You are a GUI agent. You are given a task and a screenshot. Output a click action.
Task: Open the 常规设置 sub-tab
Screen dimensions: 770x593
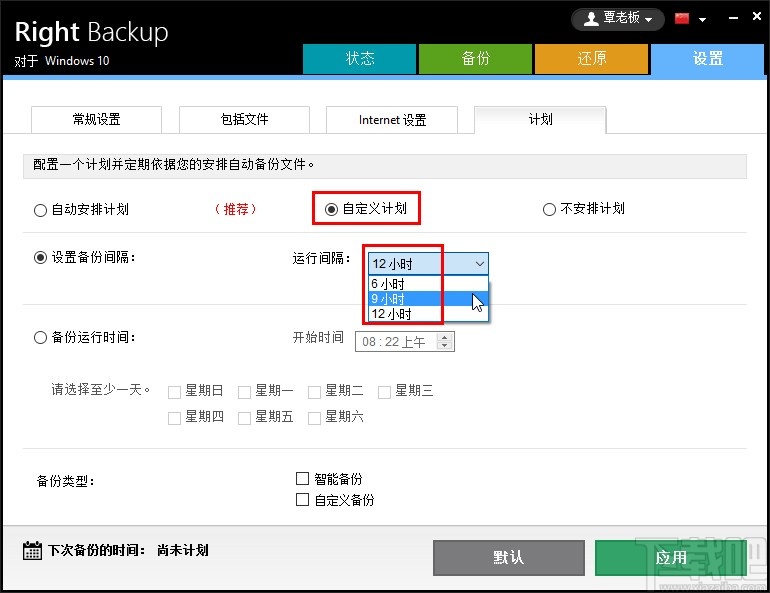pos(96,119)
